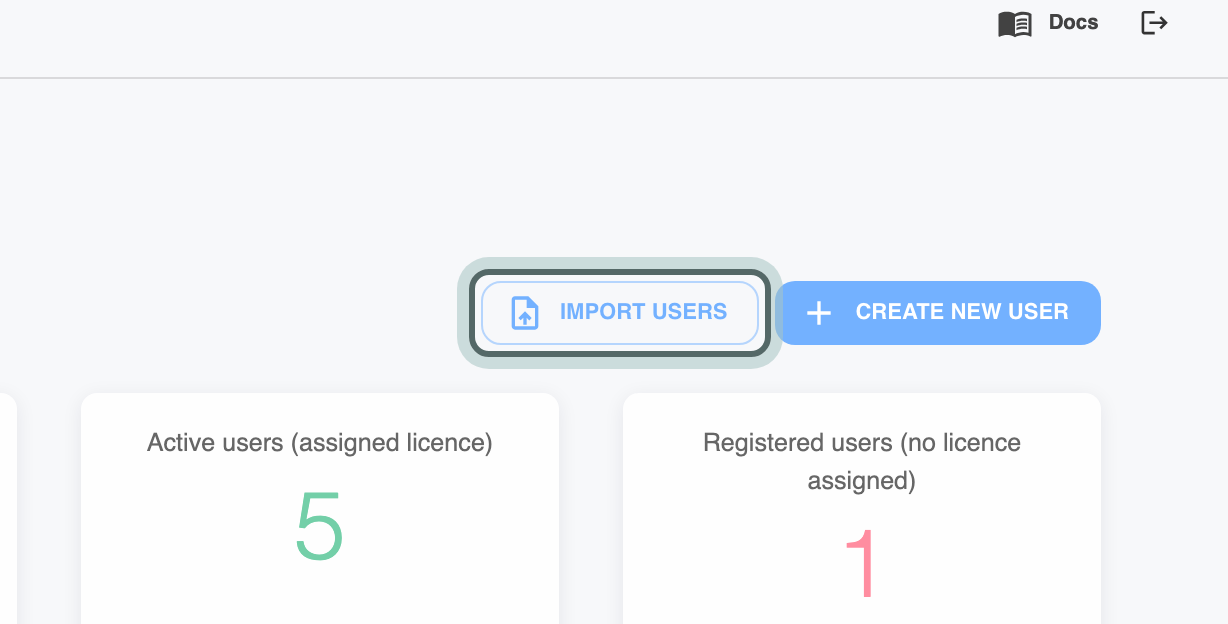Select the Active users (assigned licence) label

point(320,442)
